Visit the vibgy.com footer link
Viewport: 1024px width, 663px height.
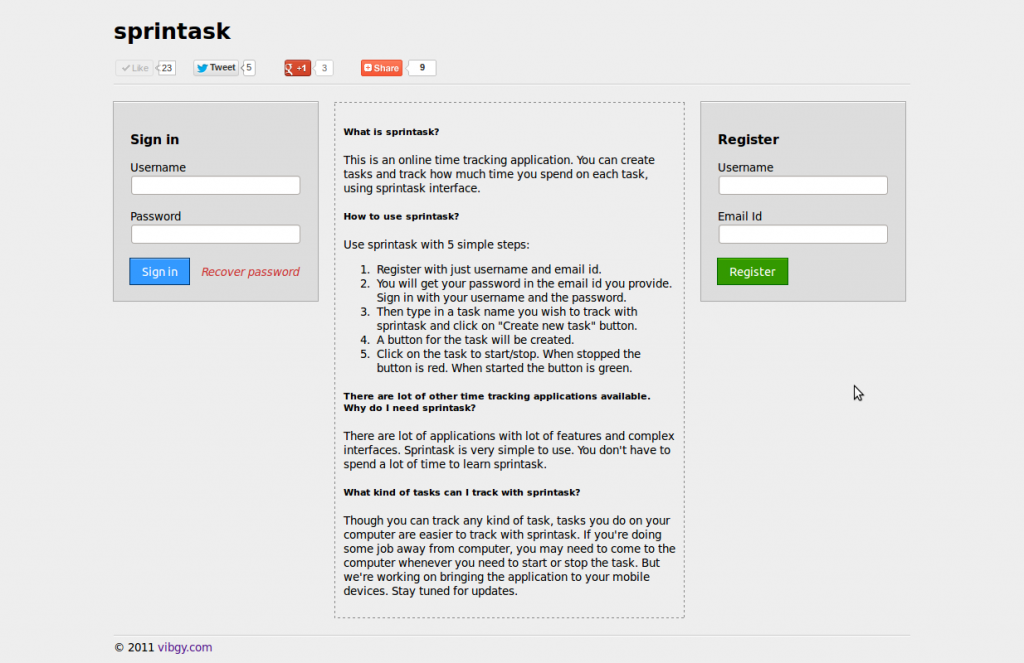tap(184, 647)
